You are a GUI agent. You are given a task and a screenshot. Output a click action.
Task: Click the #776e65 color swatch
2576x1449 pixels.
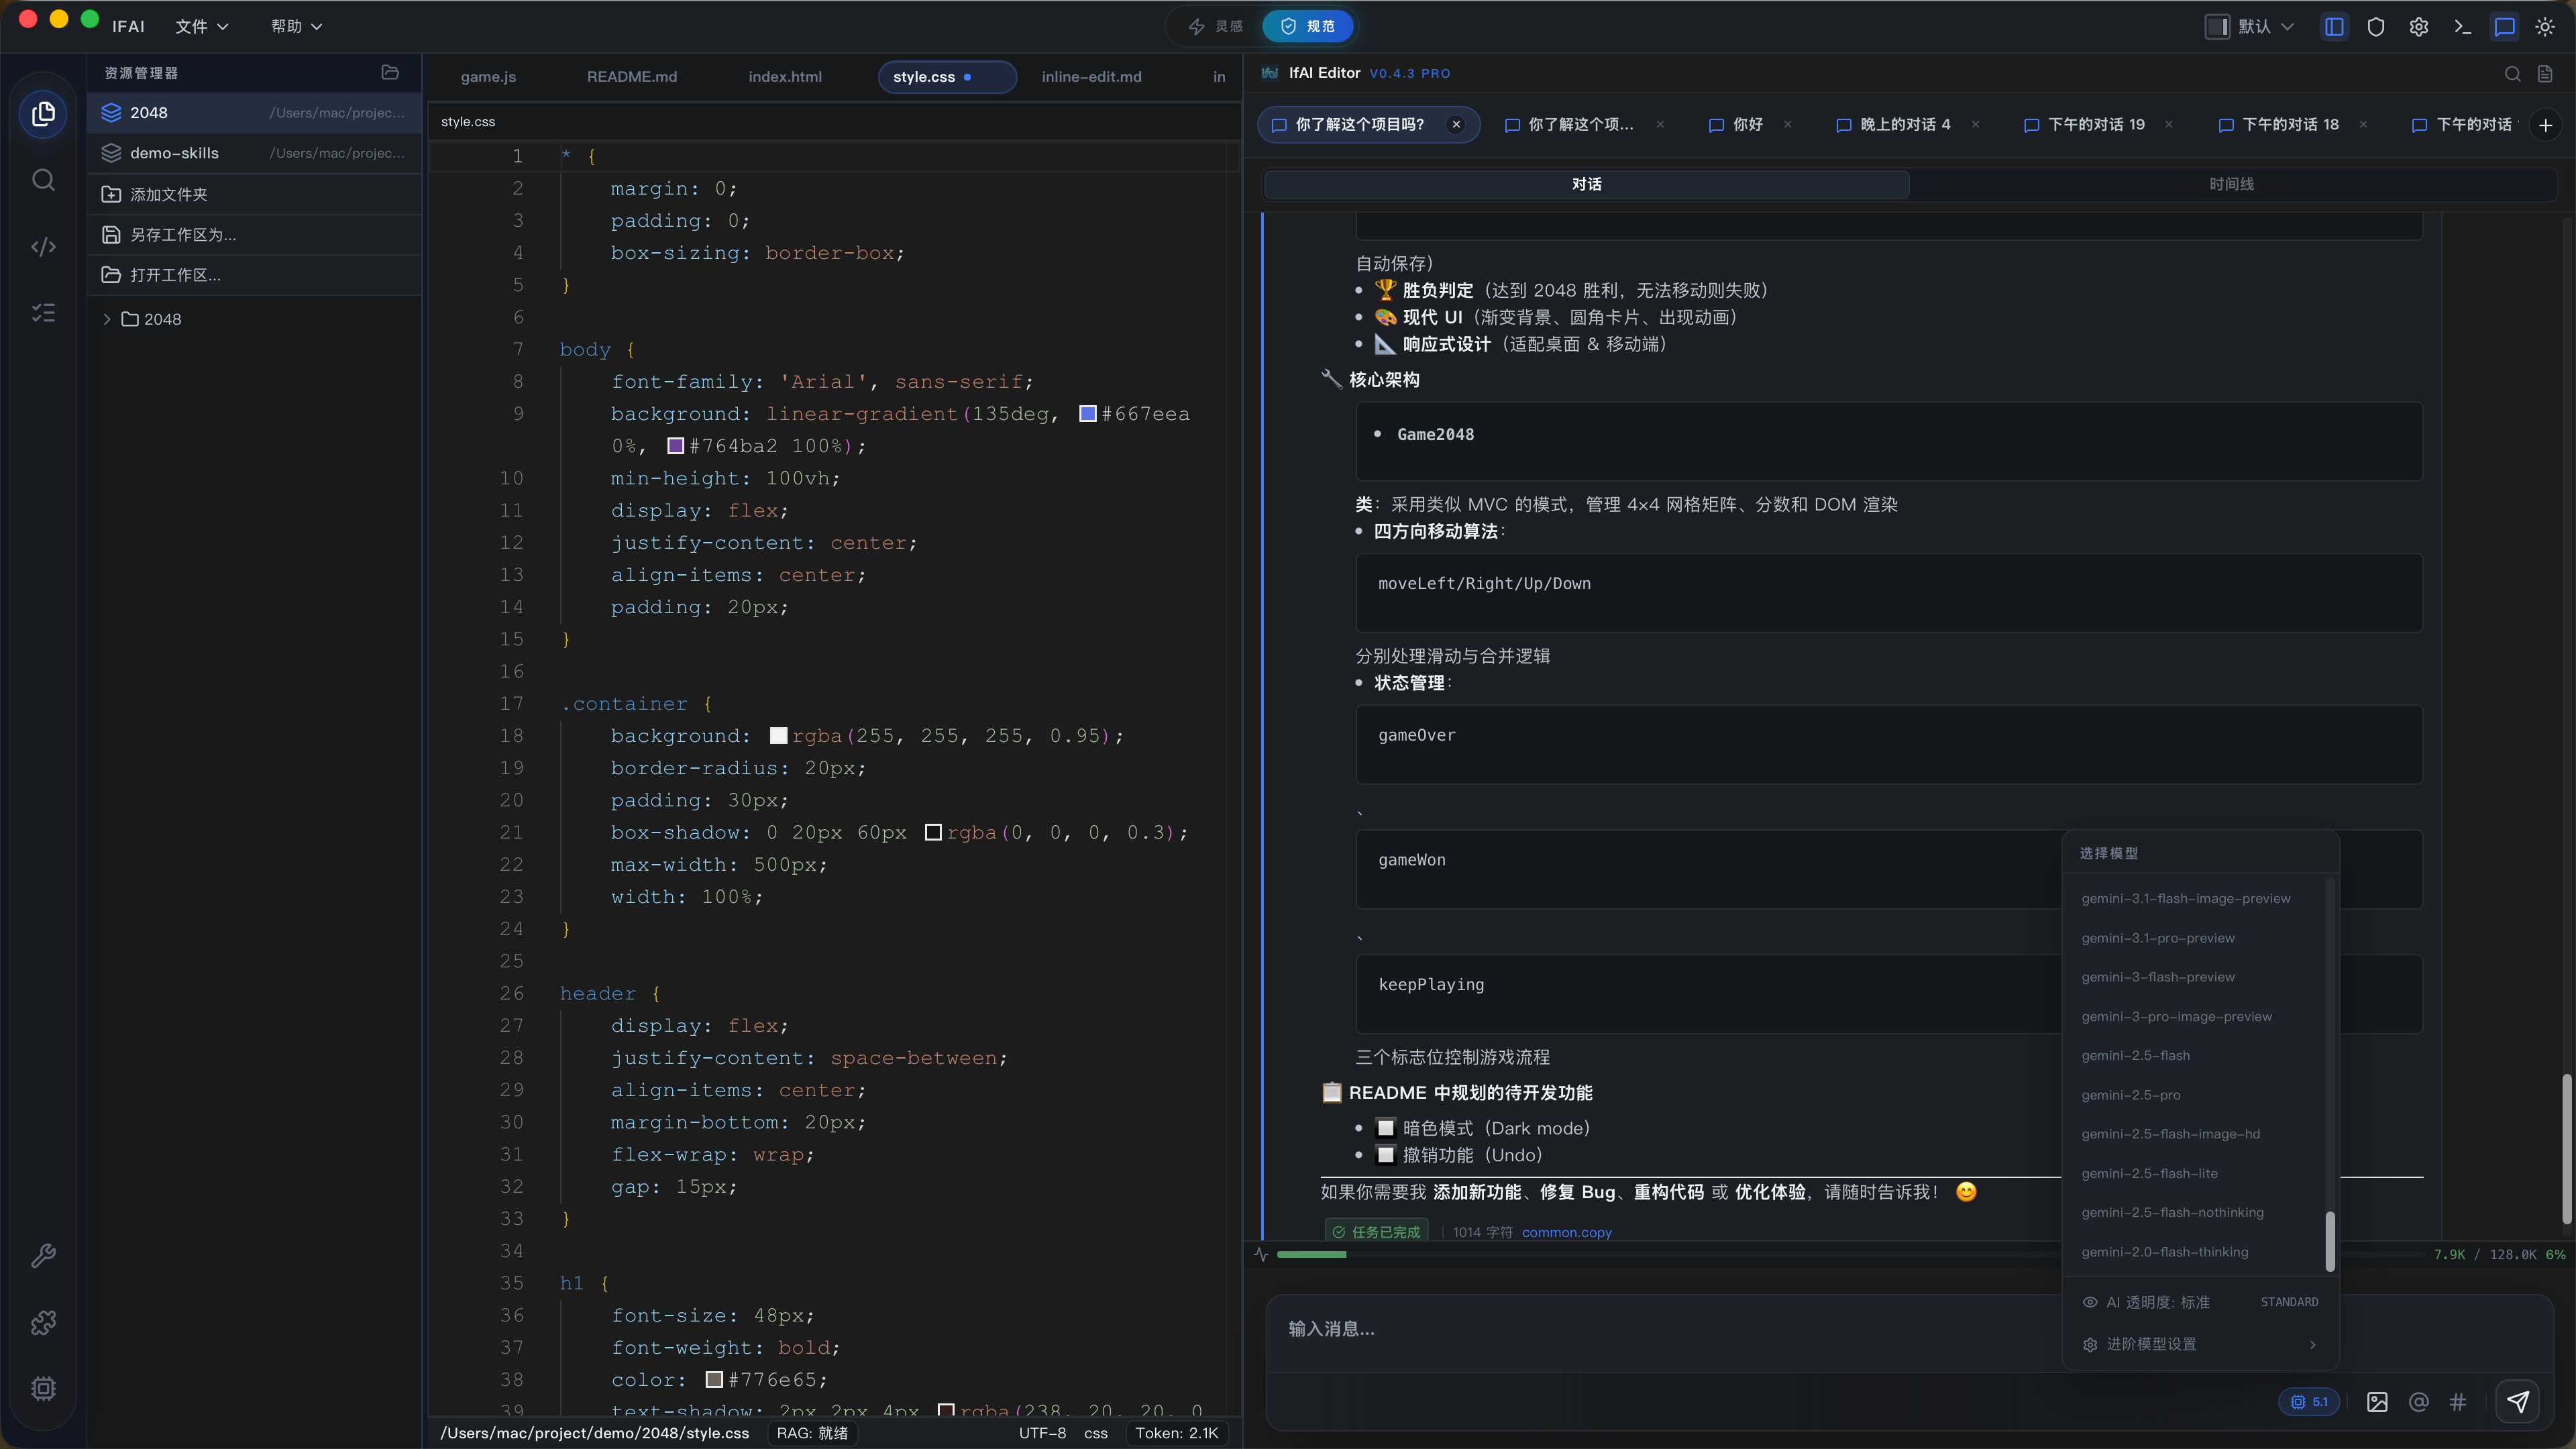pyautogui.click(x=714, y=1380)
